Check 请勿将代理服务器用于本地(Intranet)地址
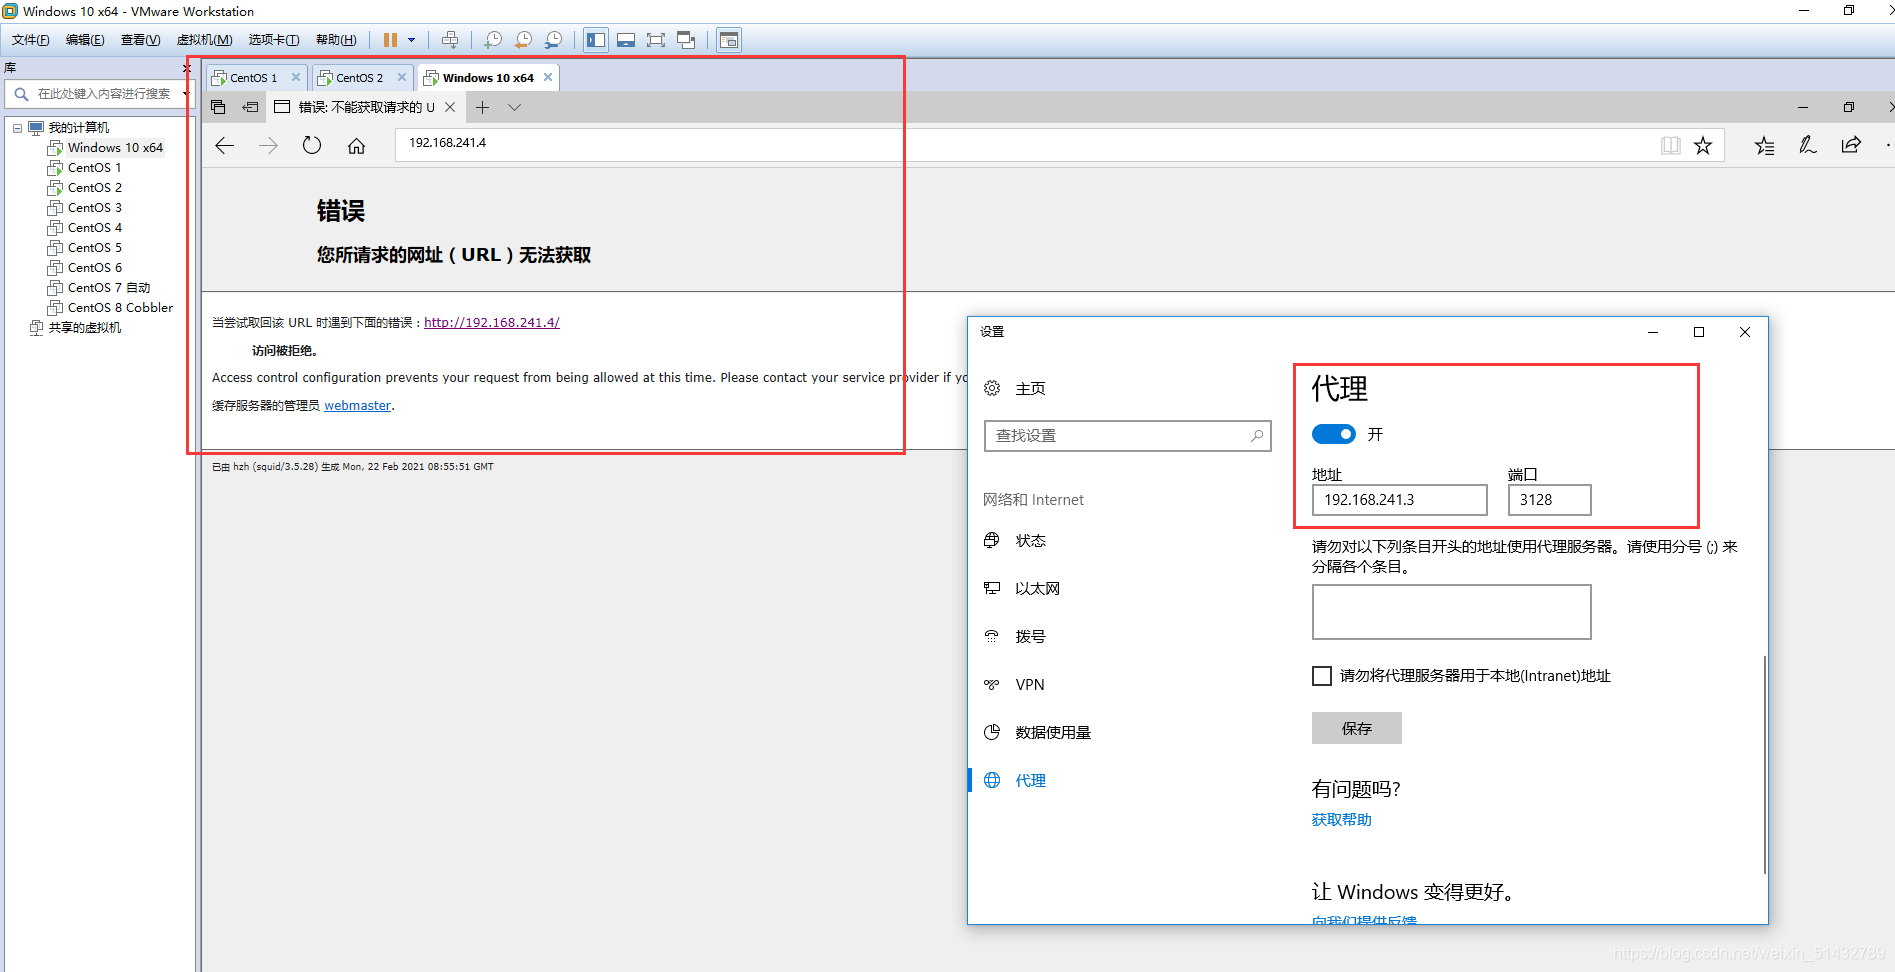 [x=1322, y=676]
